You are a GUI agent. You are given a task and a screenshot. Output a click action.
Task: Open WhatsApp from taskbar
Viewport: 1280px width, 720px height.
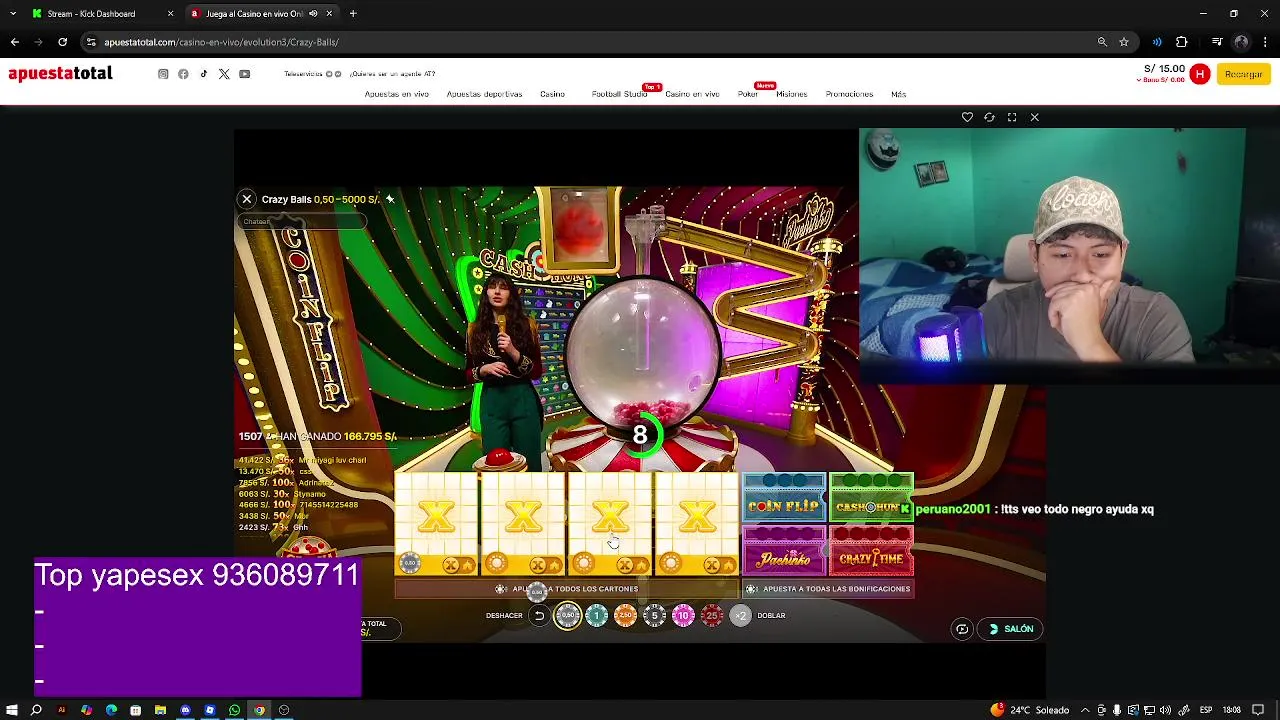(x=235, y=710)
